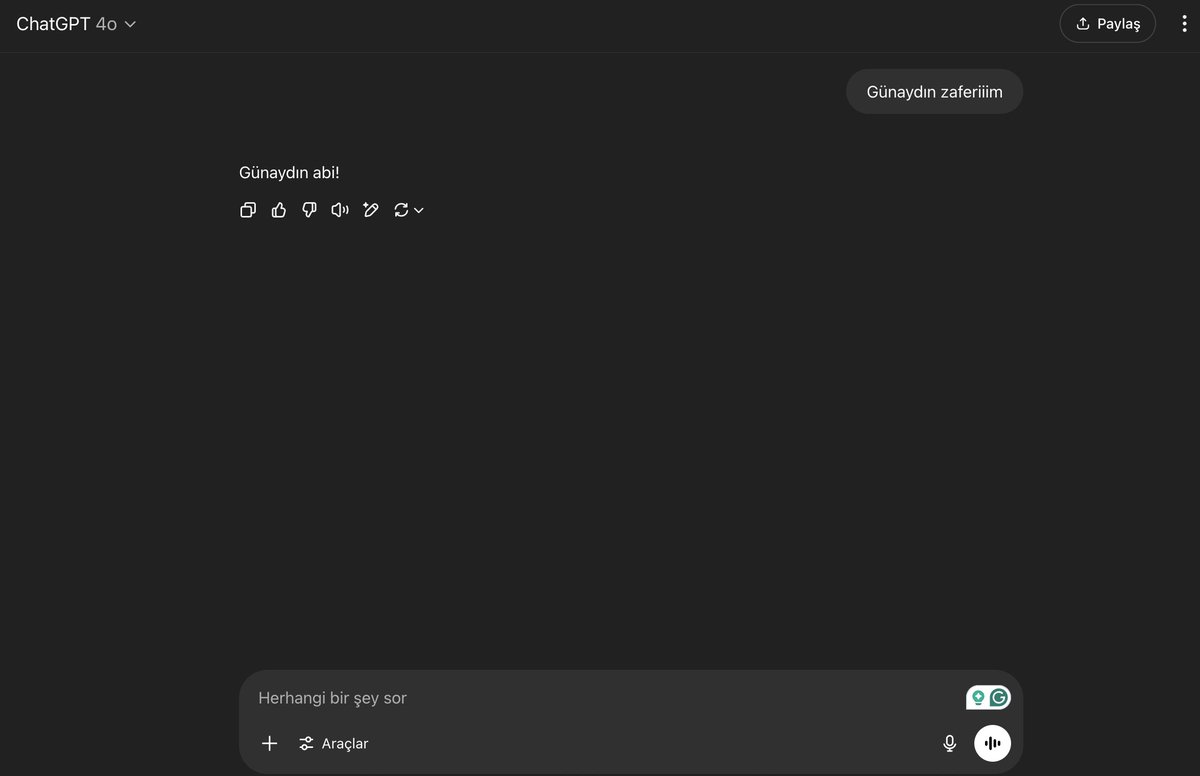
Task: Open the three-dot options menu
Action: (x=1184, y=24)
